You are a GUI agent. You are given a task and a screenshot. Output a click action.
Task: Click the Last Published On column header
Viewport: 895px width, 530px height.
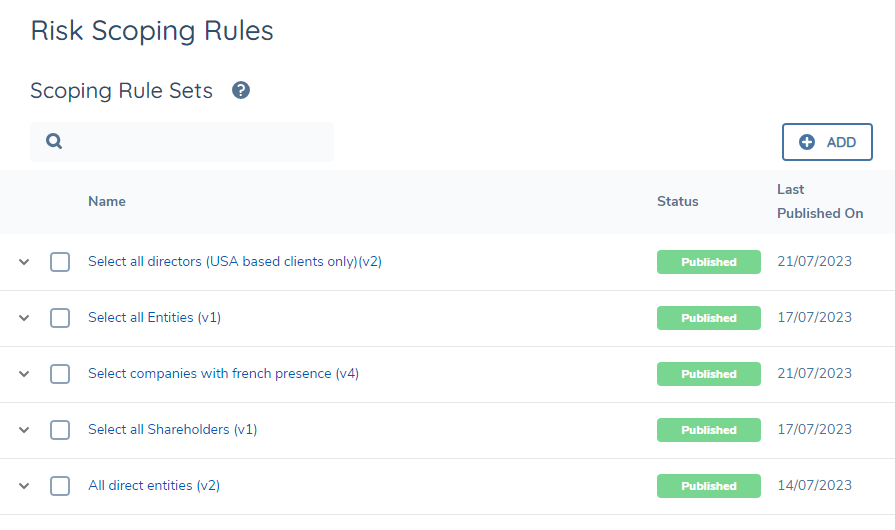tap(819, 201)
